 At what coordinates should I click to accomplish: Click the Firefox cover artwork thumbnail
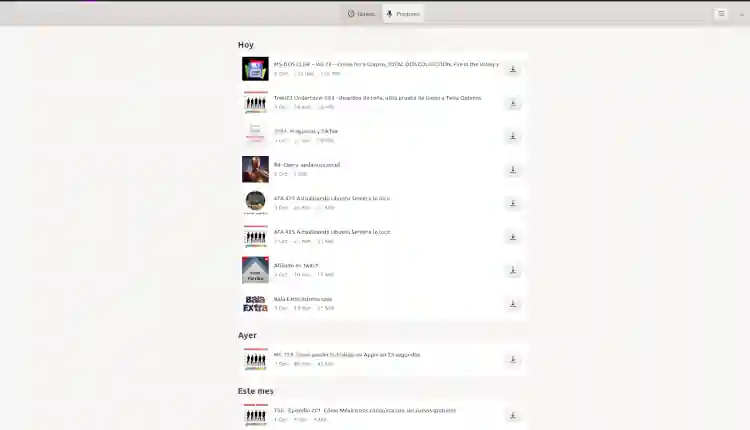(x=255, y=270)
